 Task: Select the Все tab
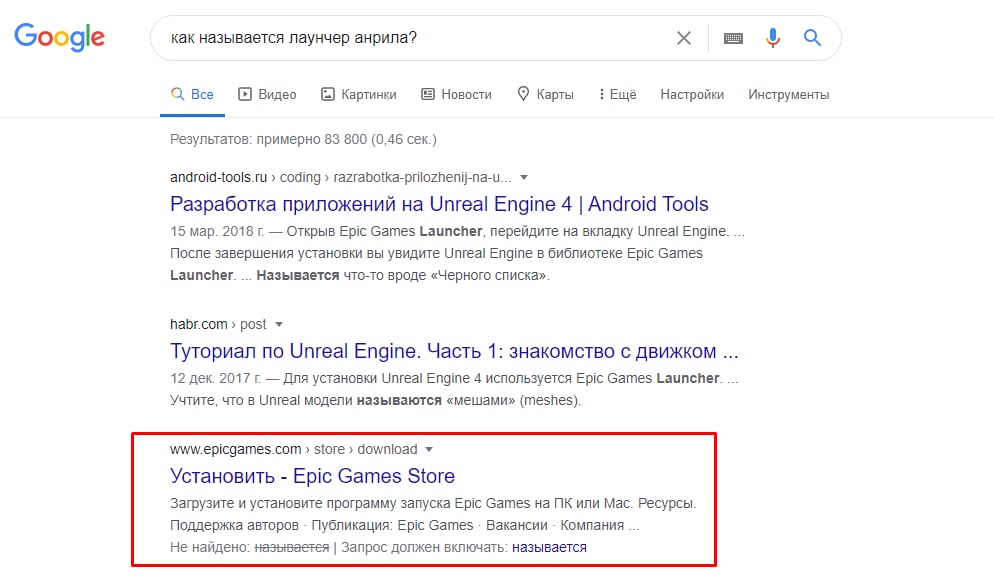coord(192,94)
